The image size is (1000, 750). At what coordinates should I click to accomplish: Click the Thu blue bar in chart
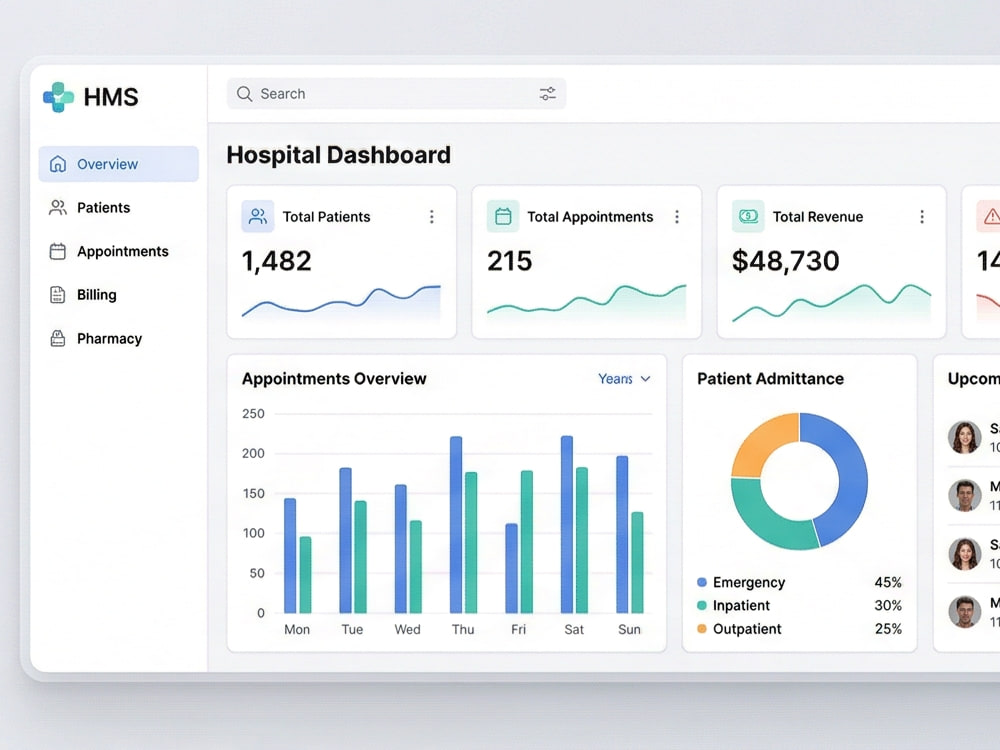456,525
